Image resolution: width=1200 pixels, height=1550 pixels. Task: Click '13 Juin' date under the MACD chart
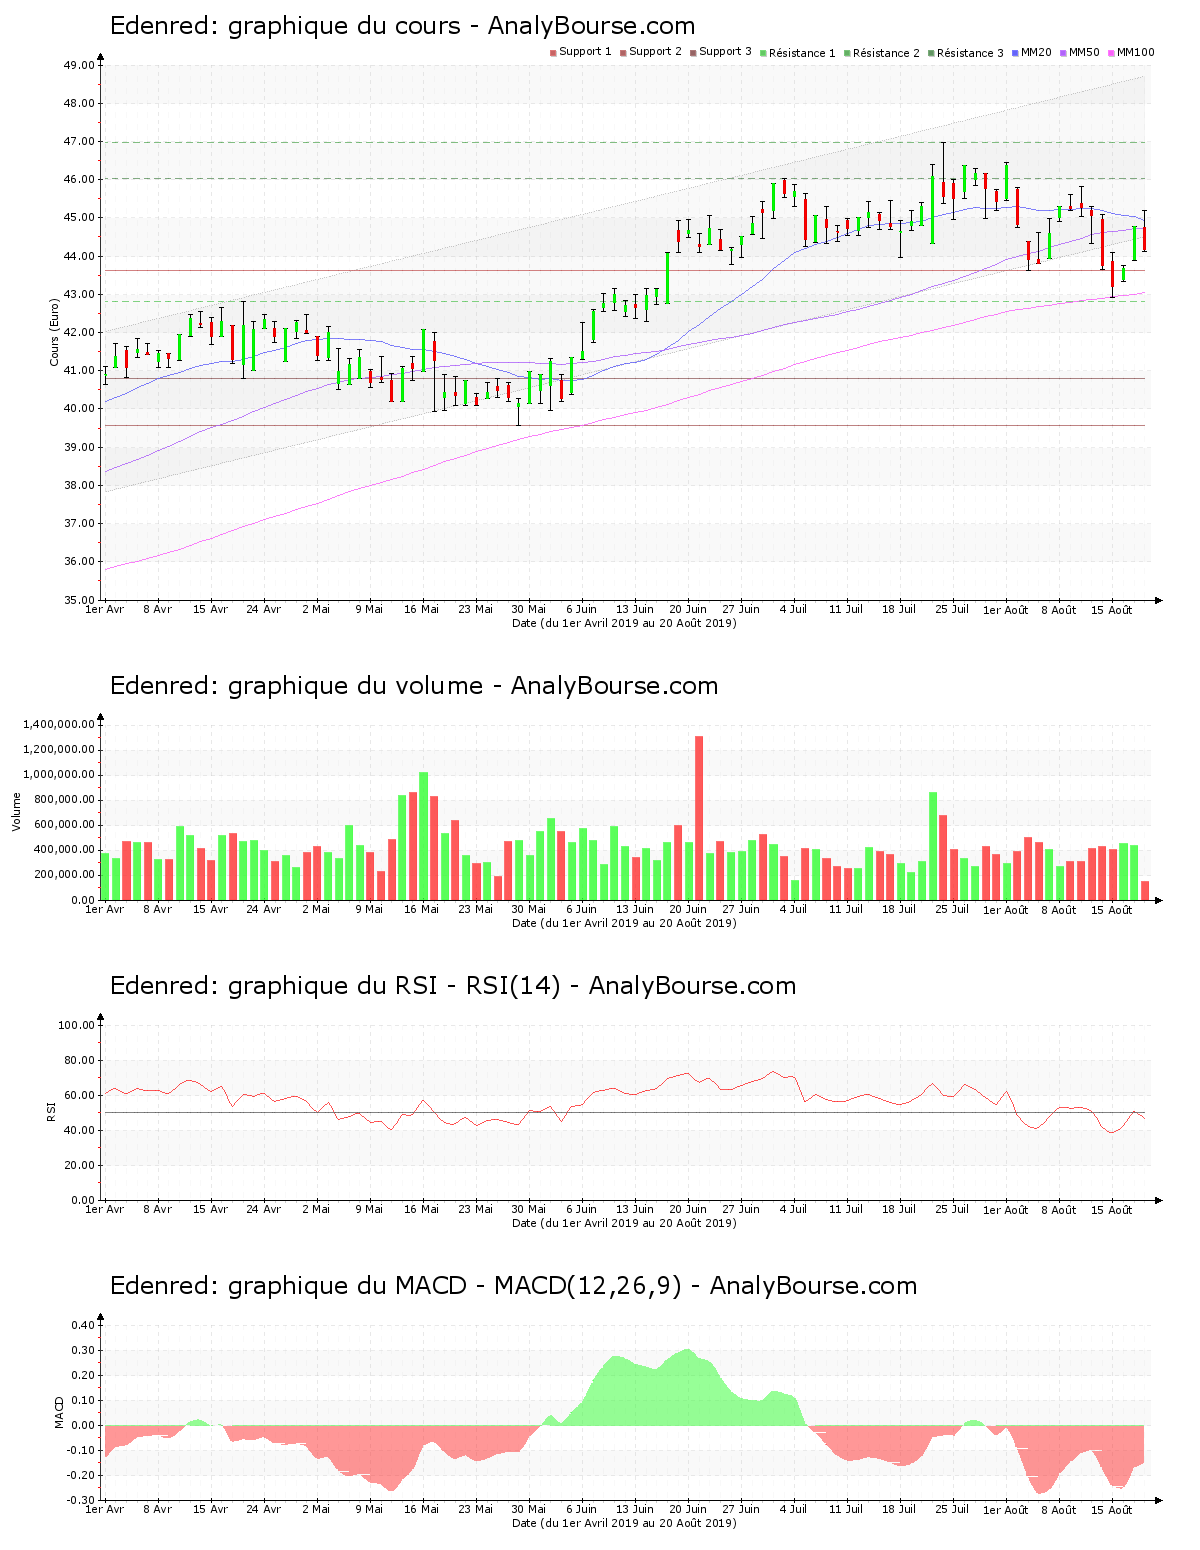[635, 1509]
